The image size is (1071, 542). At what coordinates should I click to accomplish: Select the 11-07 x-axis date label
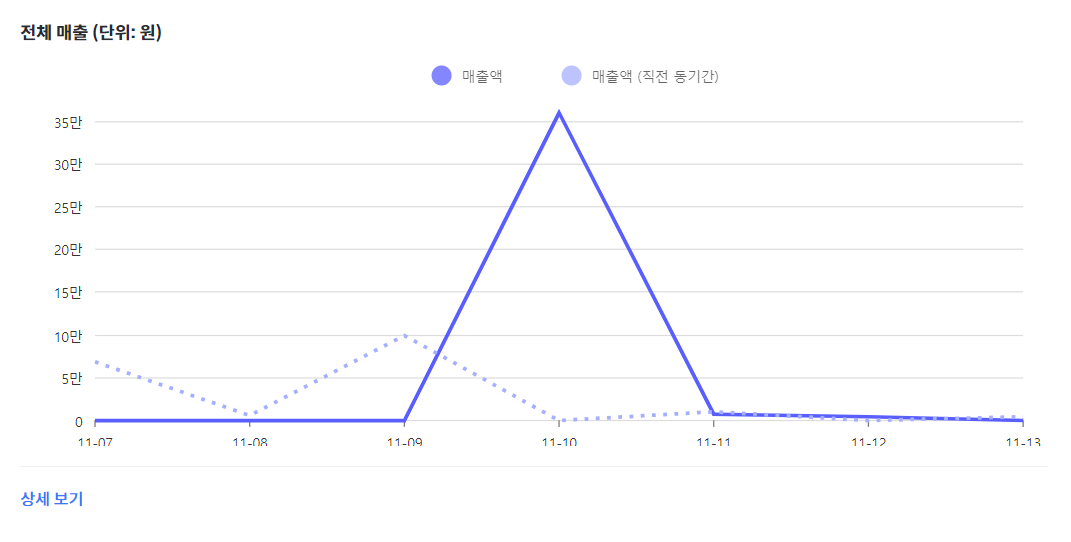tap(95, 442)
